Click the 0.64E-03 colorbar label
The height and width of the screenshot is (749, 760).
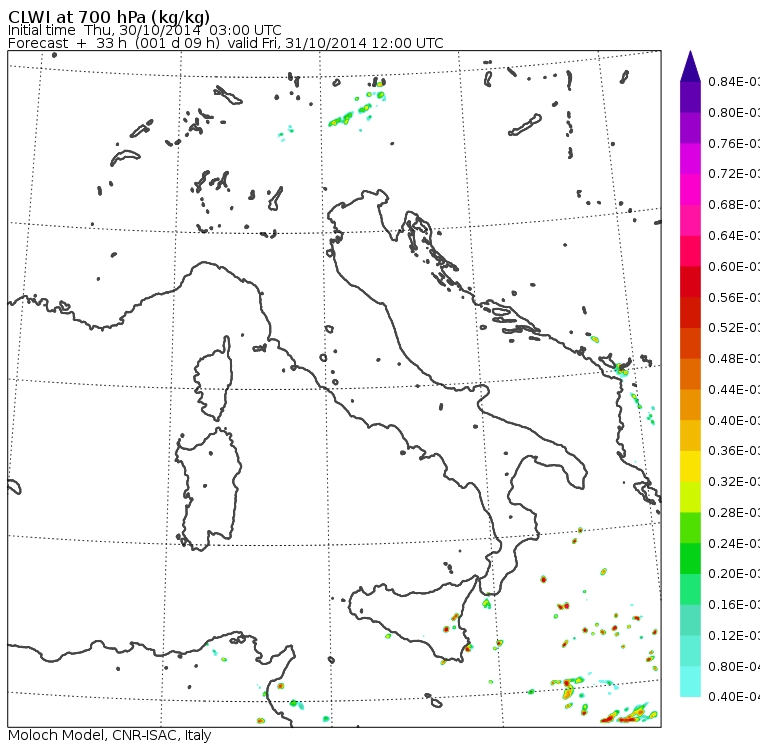(734, 236)
